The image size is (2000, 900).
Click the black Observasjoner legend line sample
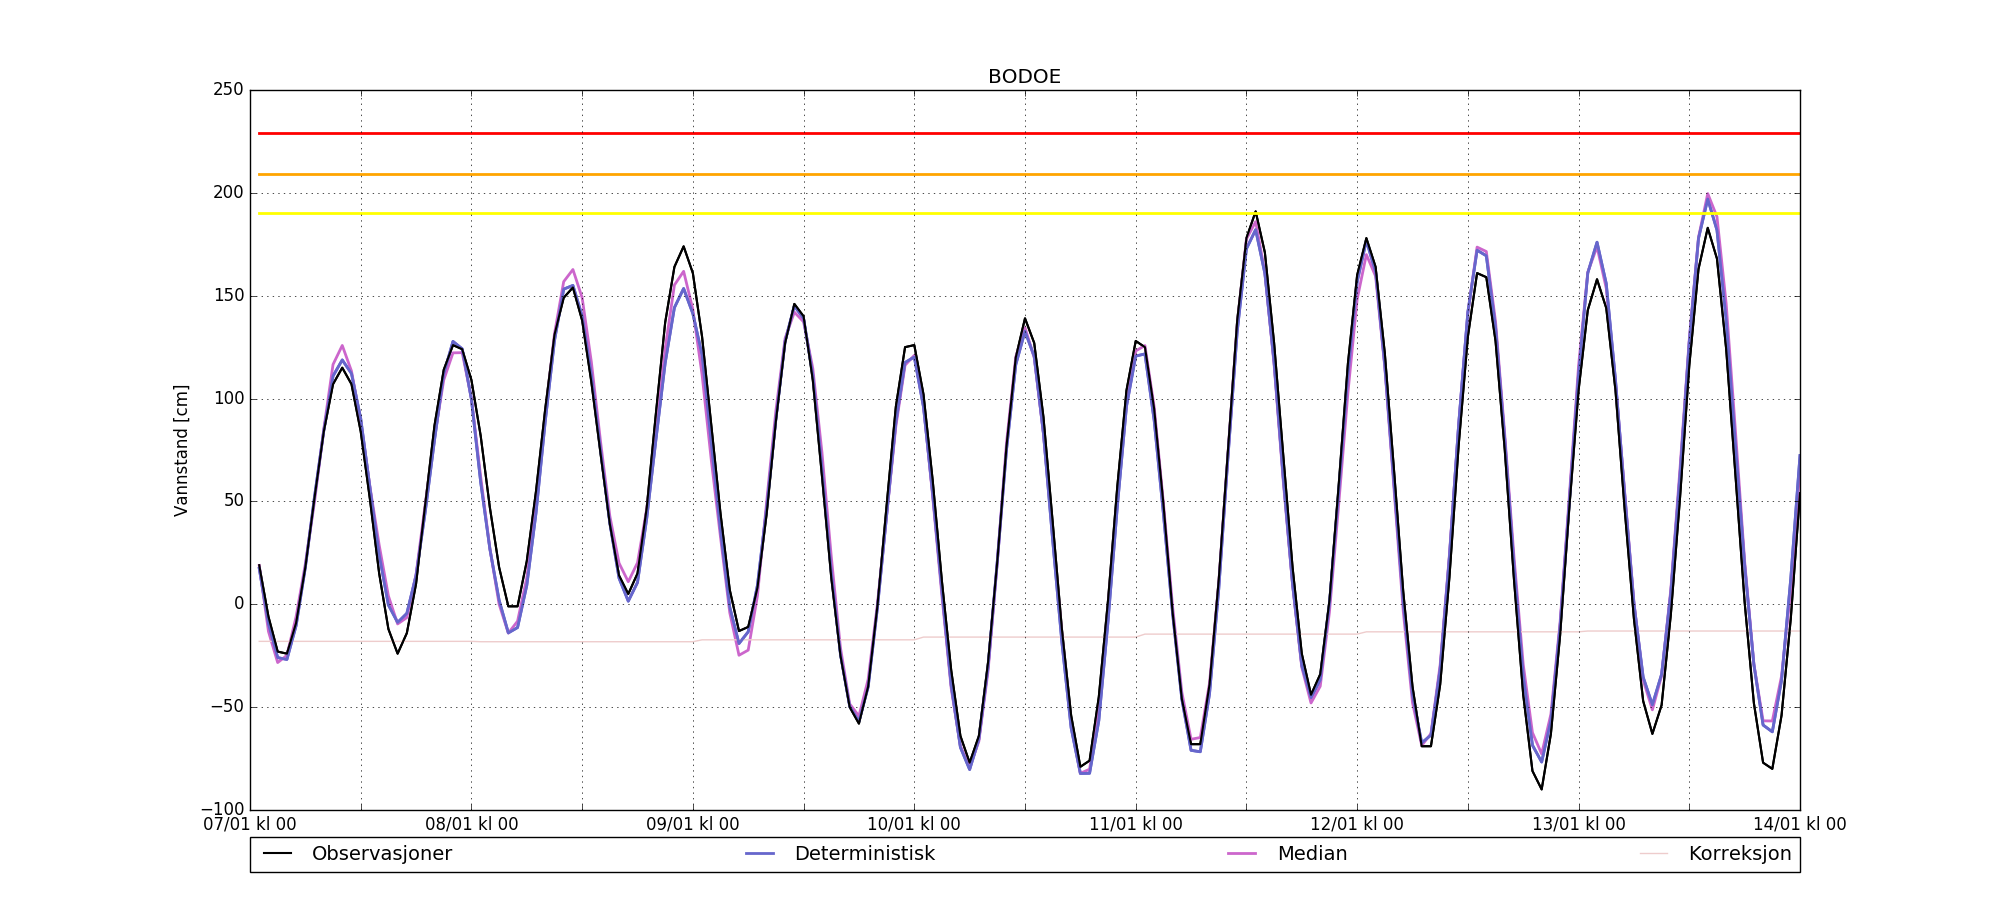click(277, 854)
